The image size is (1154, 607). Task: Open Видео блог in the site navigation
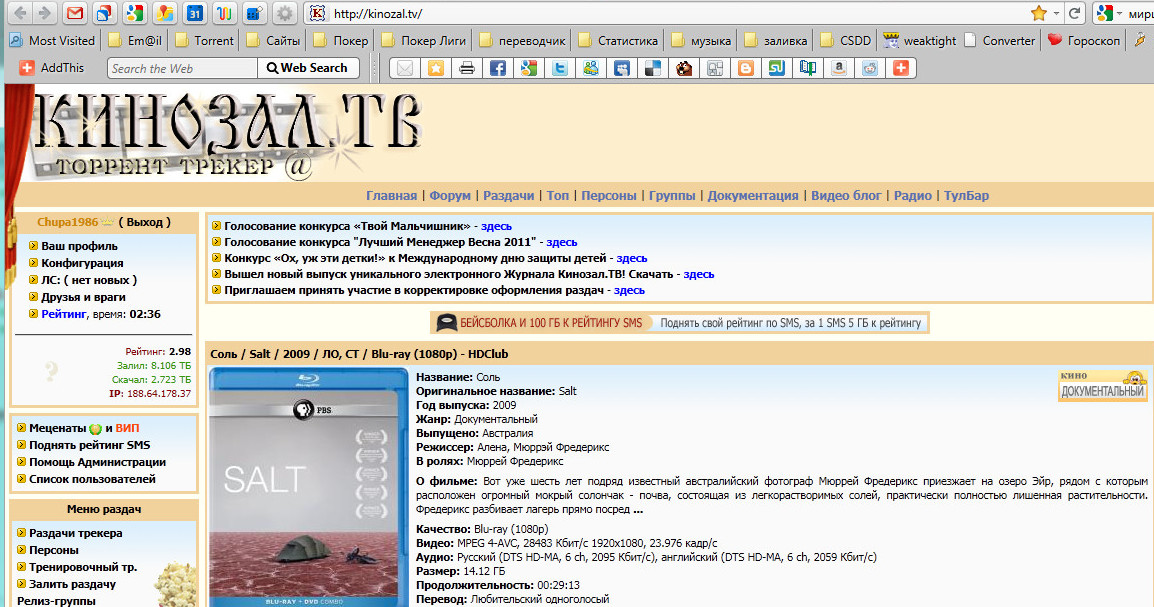[x=846, y=196]
